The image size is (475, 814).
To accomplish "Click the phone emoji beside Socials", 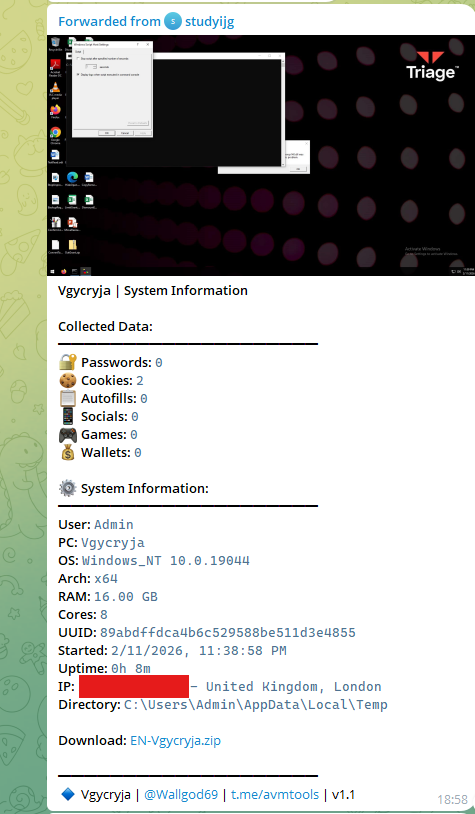I will click(67, 416).
